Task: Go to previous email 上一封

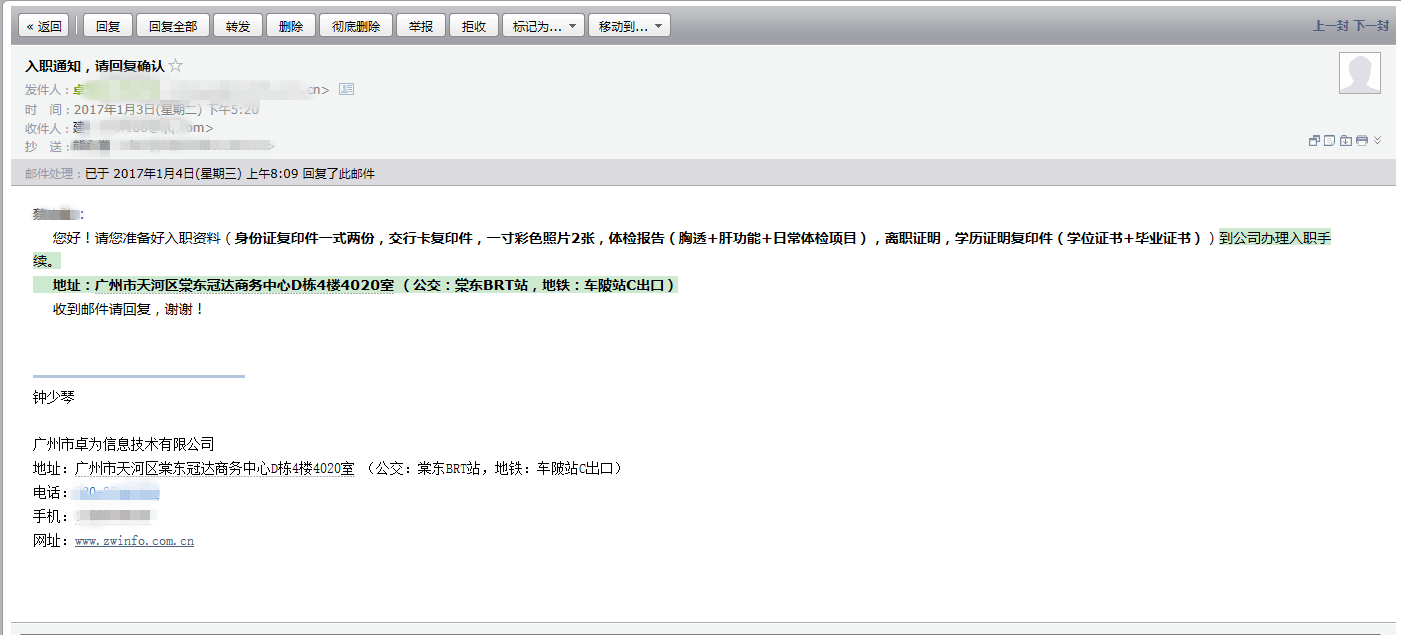Action: (1330, 26)
